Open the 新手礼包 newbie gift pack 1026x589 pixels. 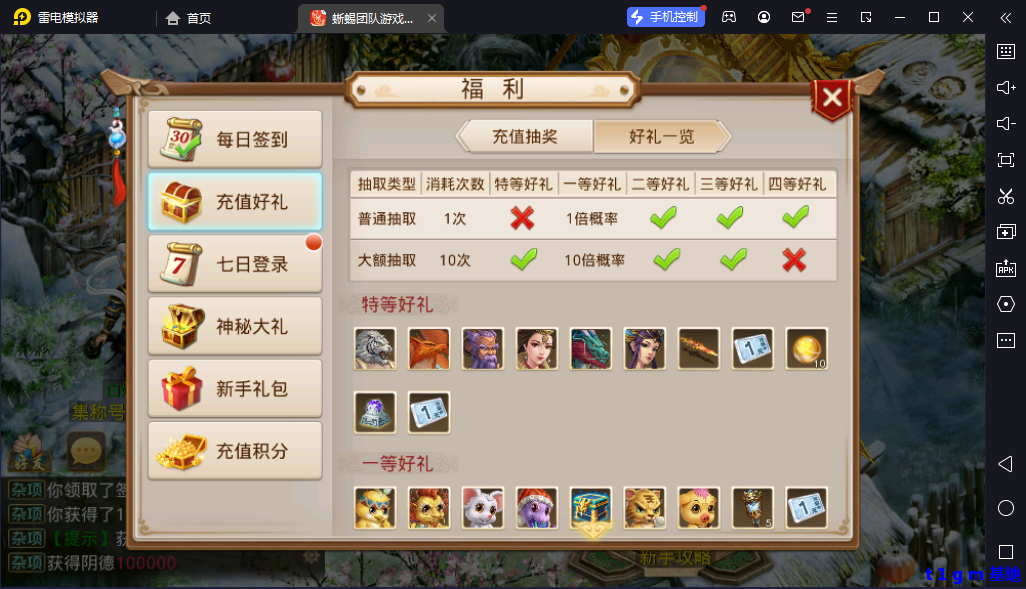[235, 388]
